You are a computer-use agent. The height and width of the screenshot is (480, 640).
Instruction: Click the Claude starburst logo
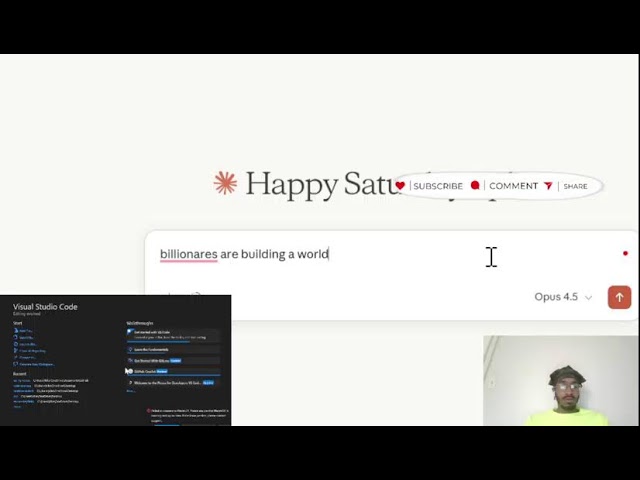225,183
